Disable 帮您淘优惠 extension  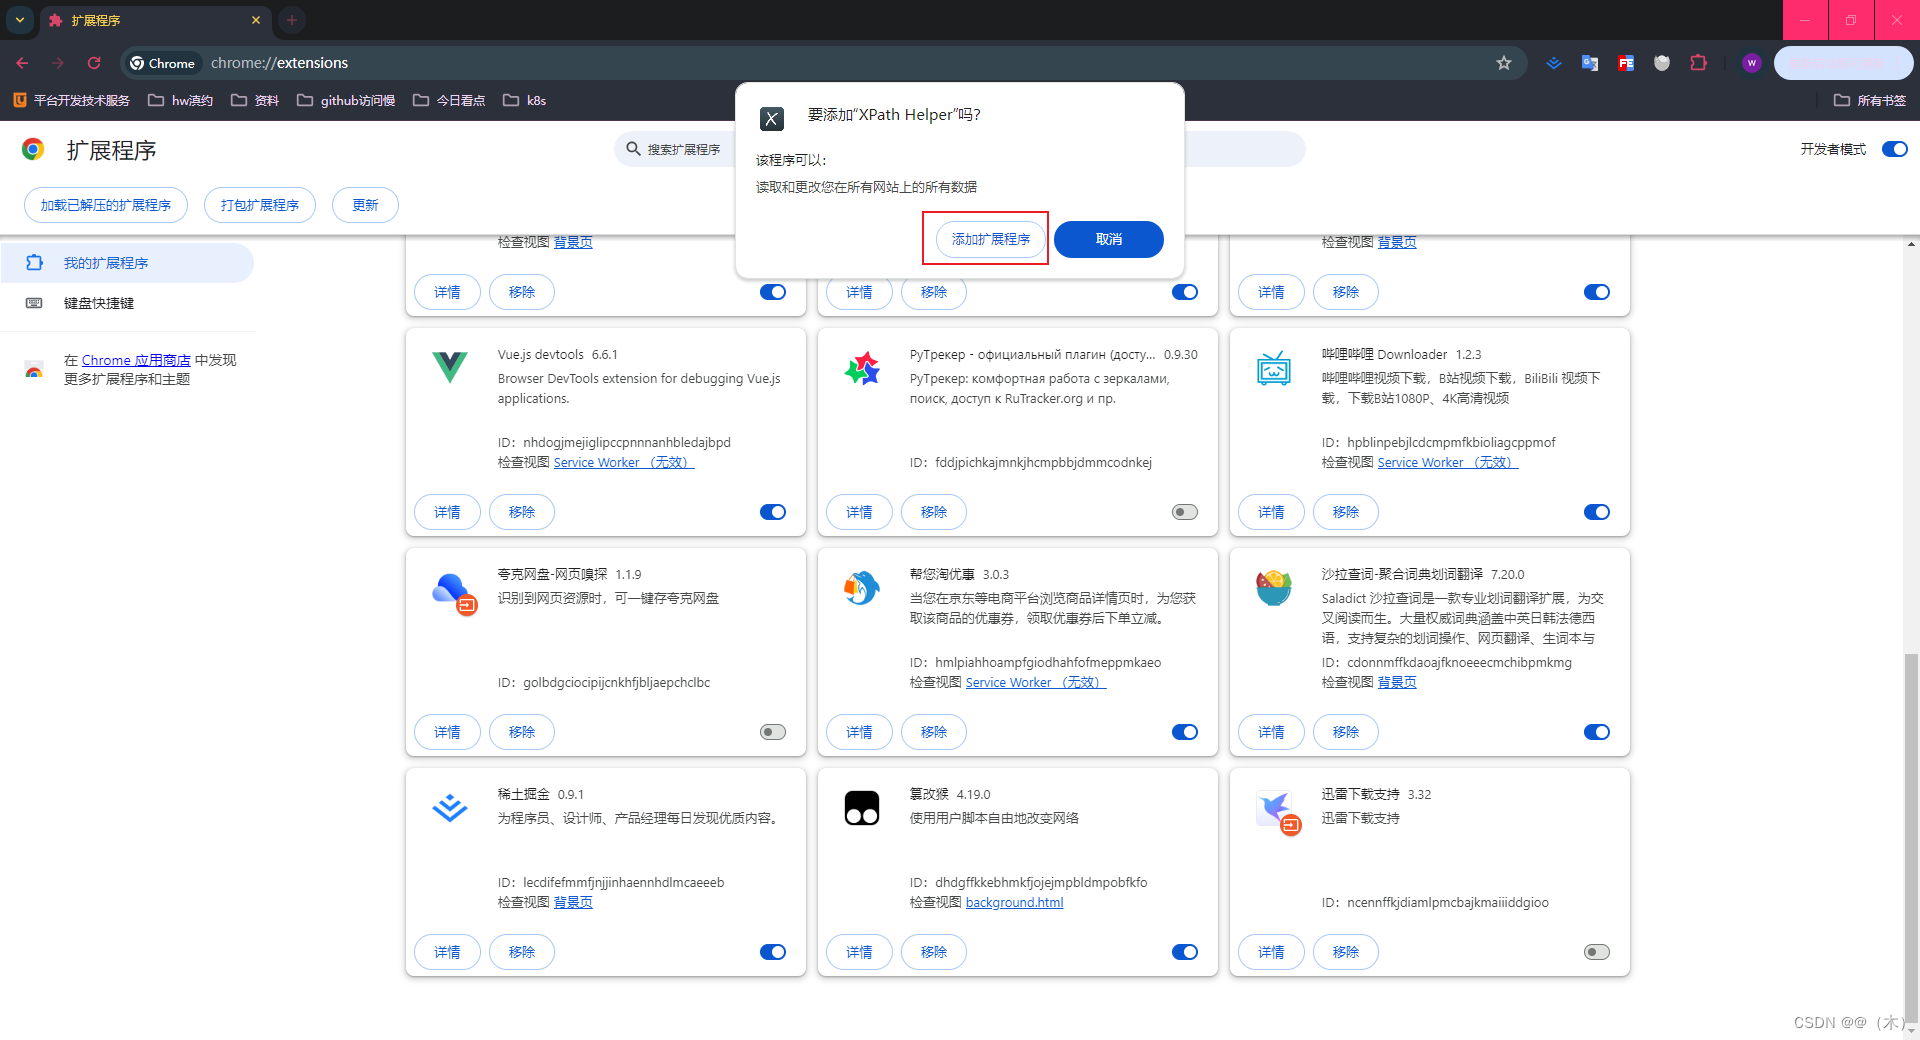(1185, 732)
